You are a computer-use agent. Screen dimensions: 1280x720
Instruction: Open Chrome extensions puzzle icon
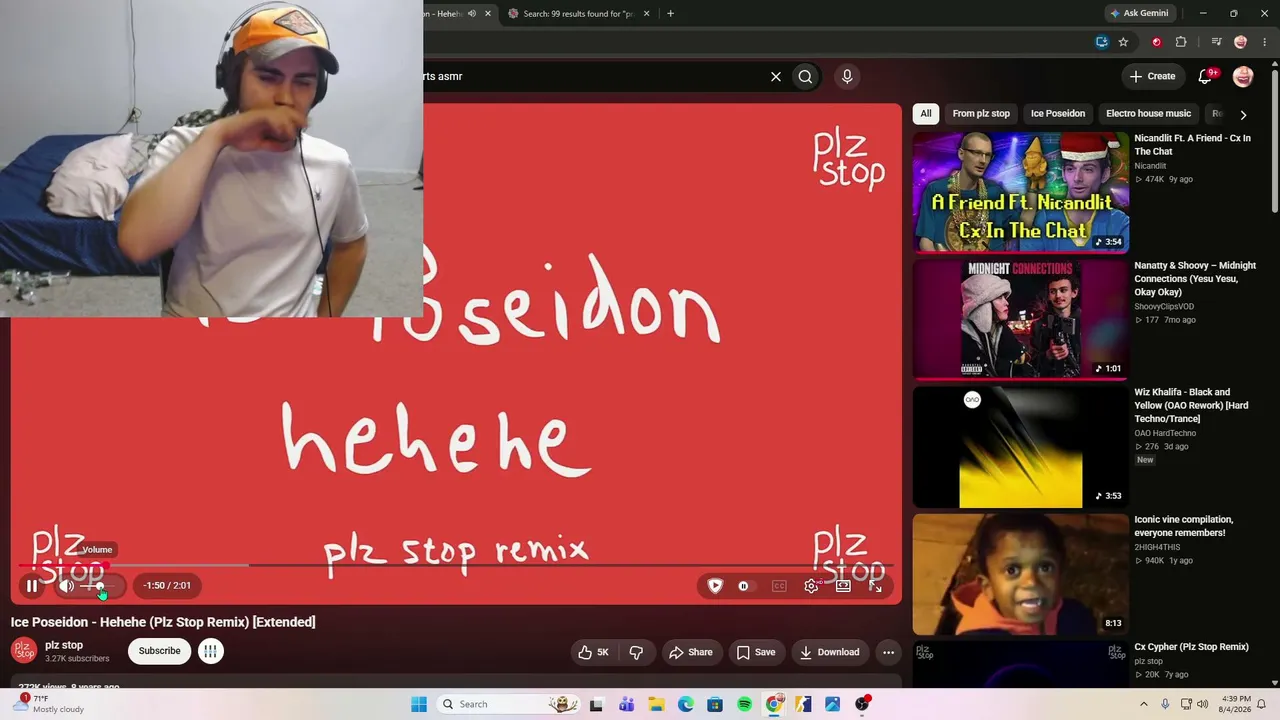pyautogui.click(x=1181, y=42)
